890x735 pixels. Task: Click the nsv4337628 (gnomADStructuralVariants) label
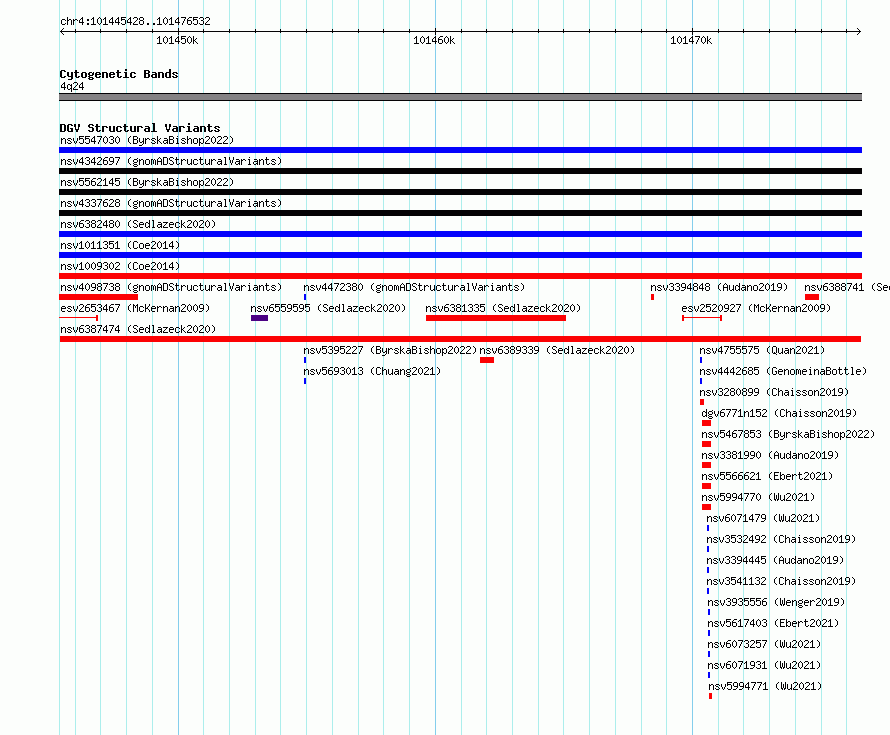click(171, 203)
